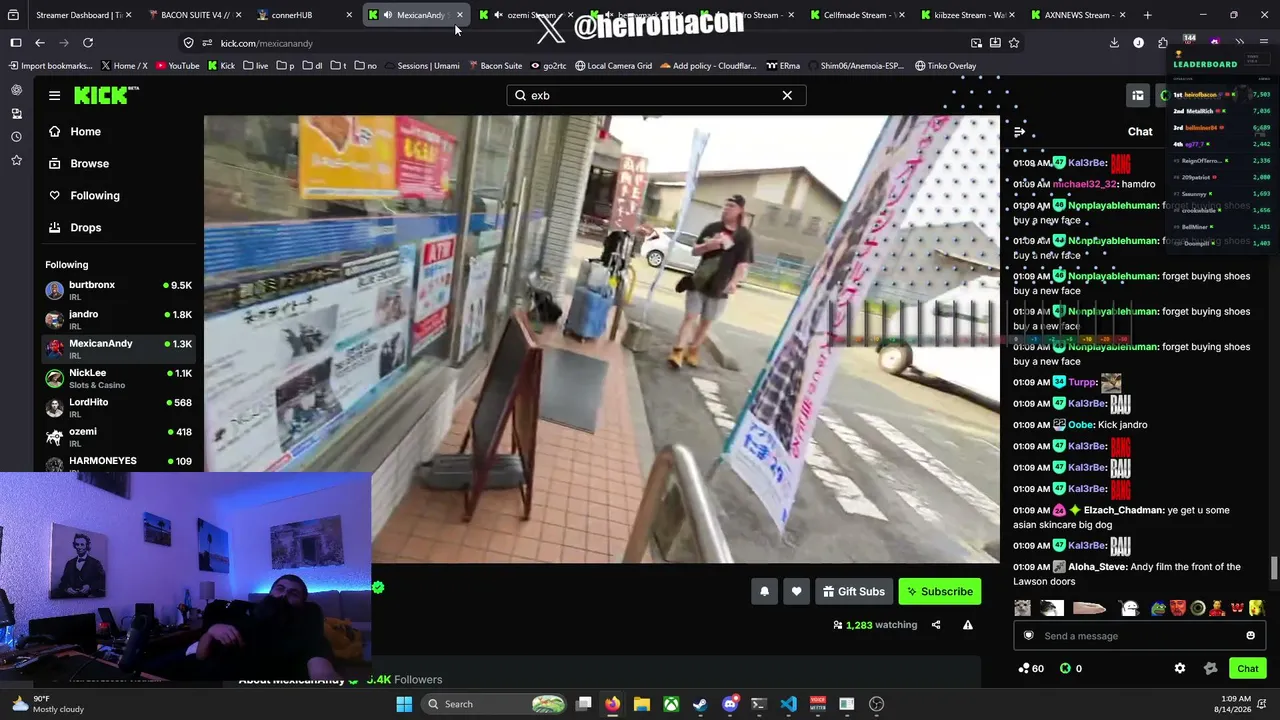The image size is (1280, 720).
Task: Click the theater layout icon in Kick header
Action: point(1138,95)
